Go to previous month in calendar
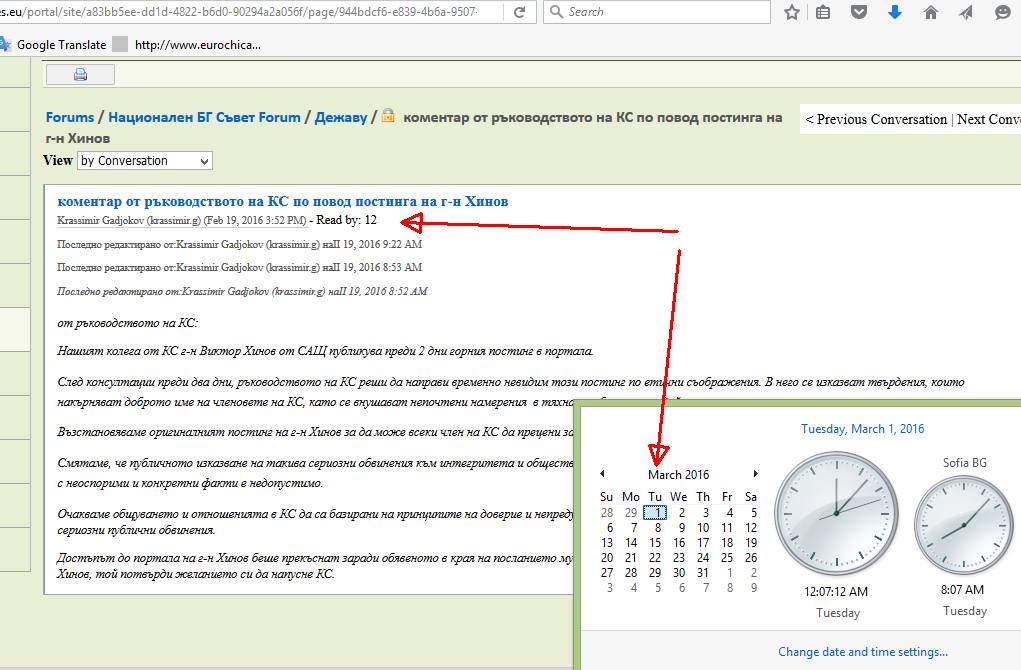The height and width of the screenshot is (670, 1021). point(602,474)
